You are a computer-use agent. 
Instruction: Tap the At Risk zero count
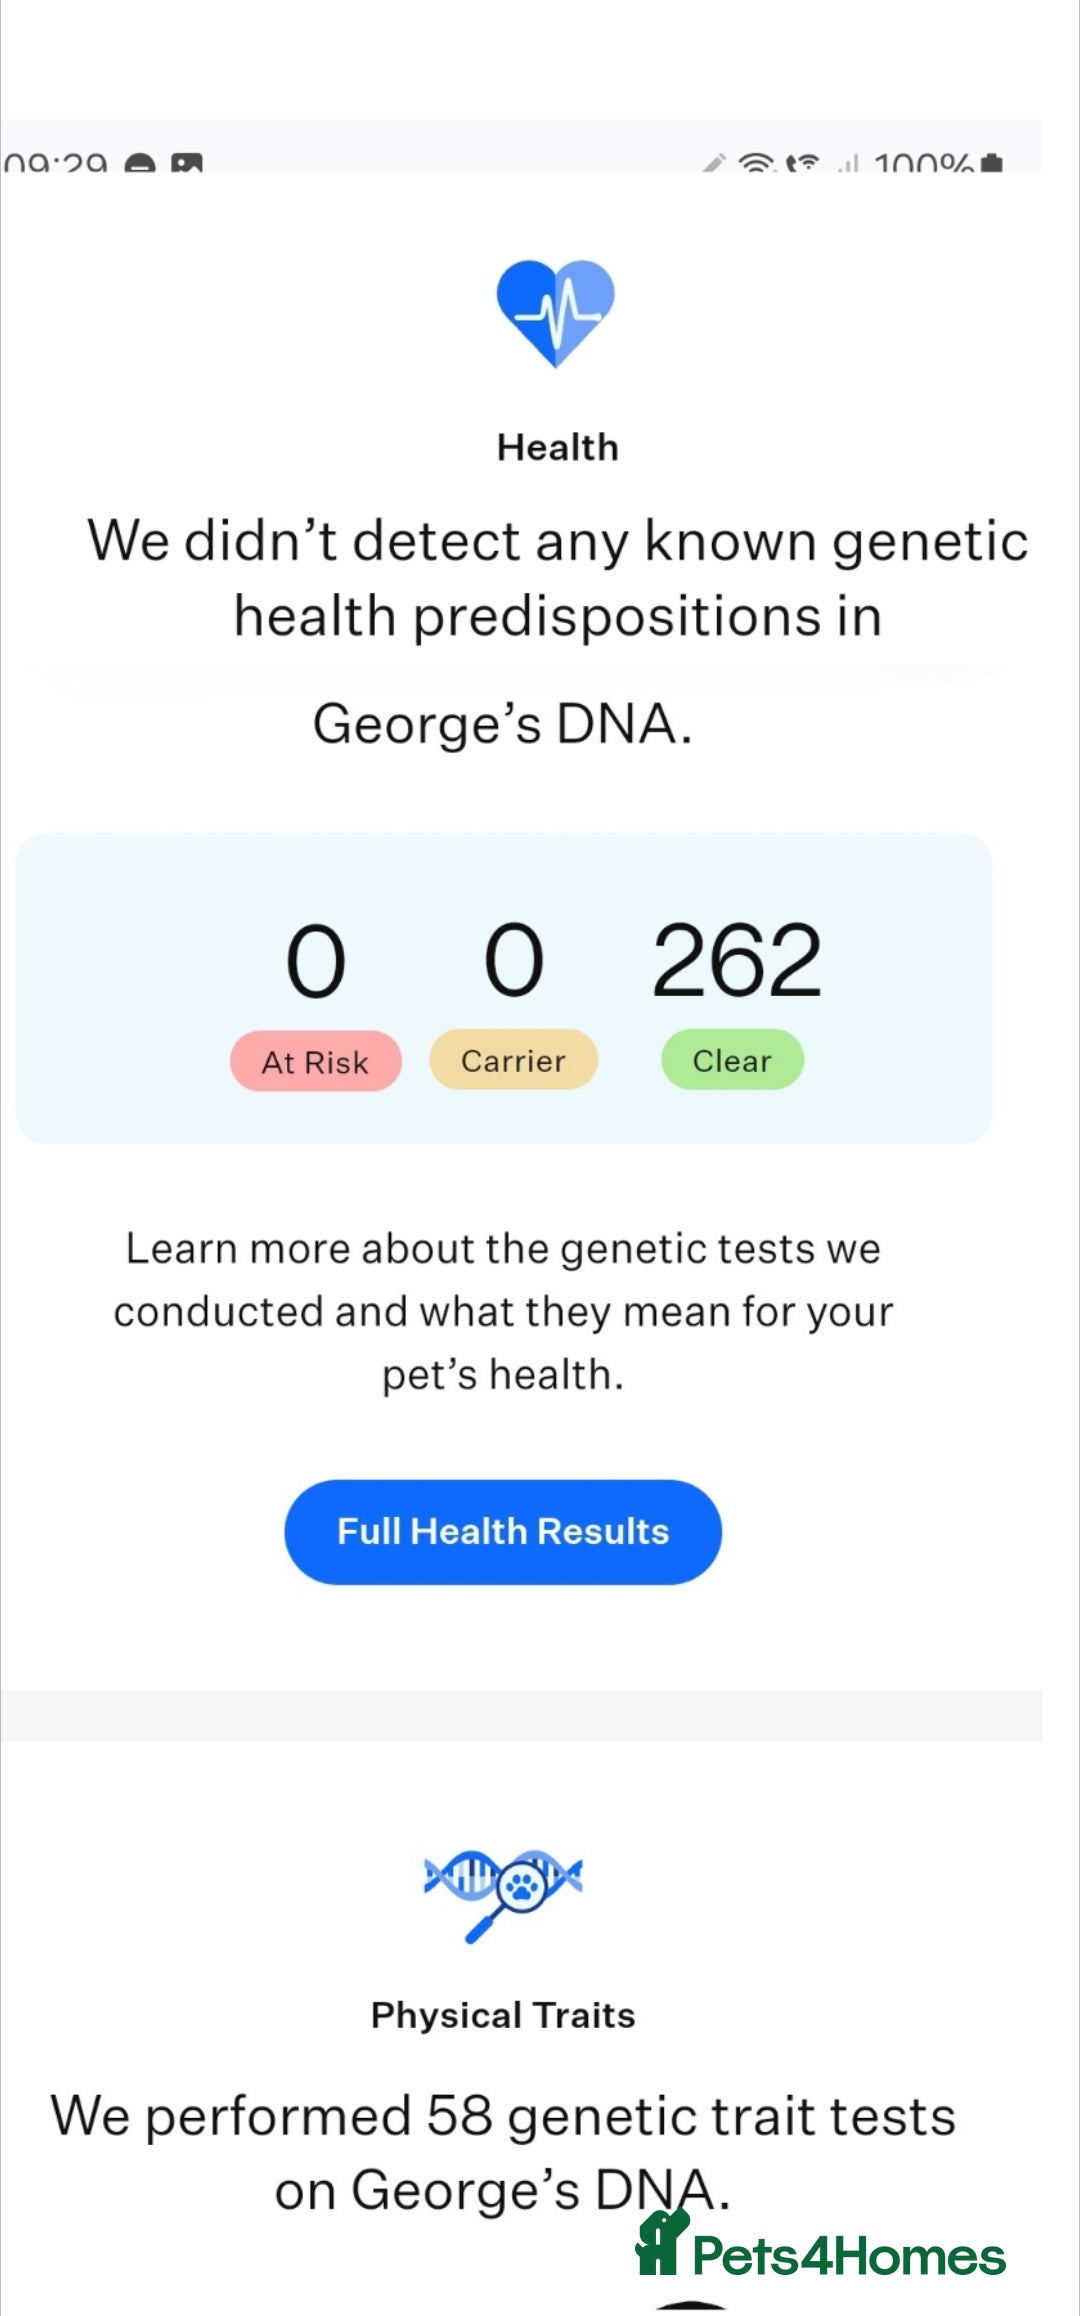(x=316, y=961)
